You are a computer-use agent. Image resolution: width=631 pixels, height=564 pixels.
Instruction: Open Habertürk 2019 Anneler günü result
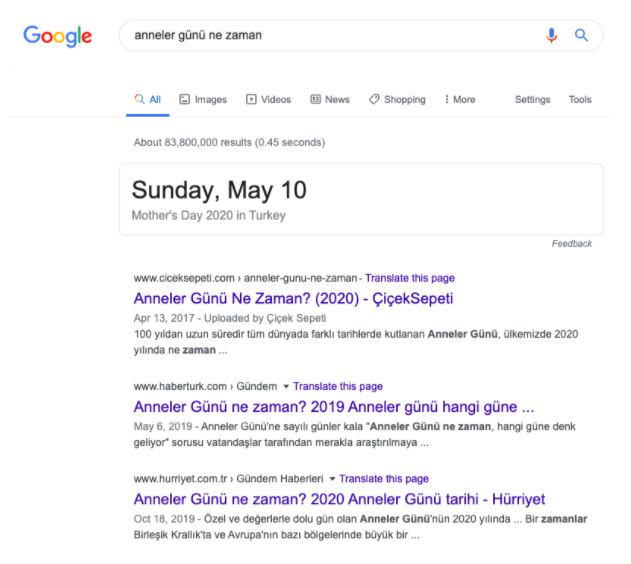coord(334,407)
